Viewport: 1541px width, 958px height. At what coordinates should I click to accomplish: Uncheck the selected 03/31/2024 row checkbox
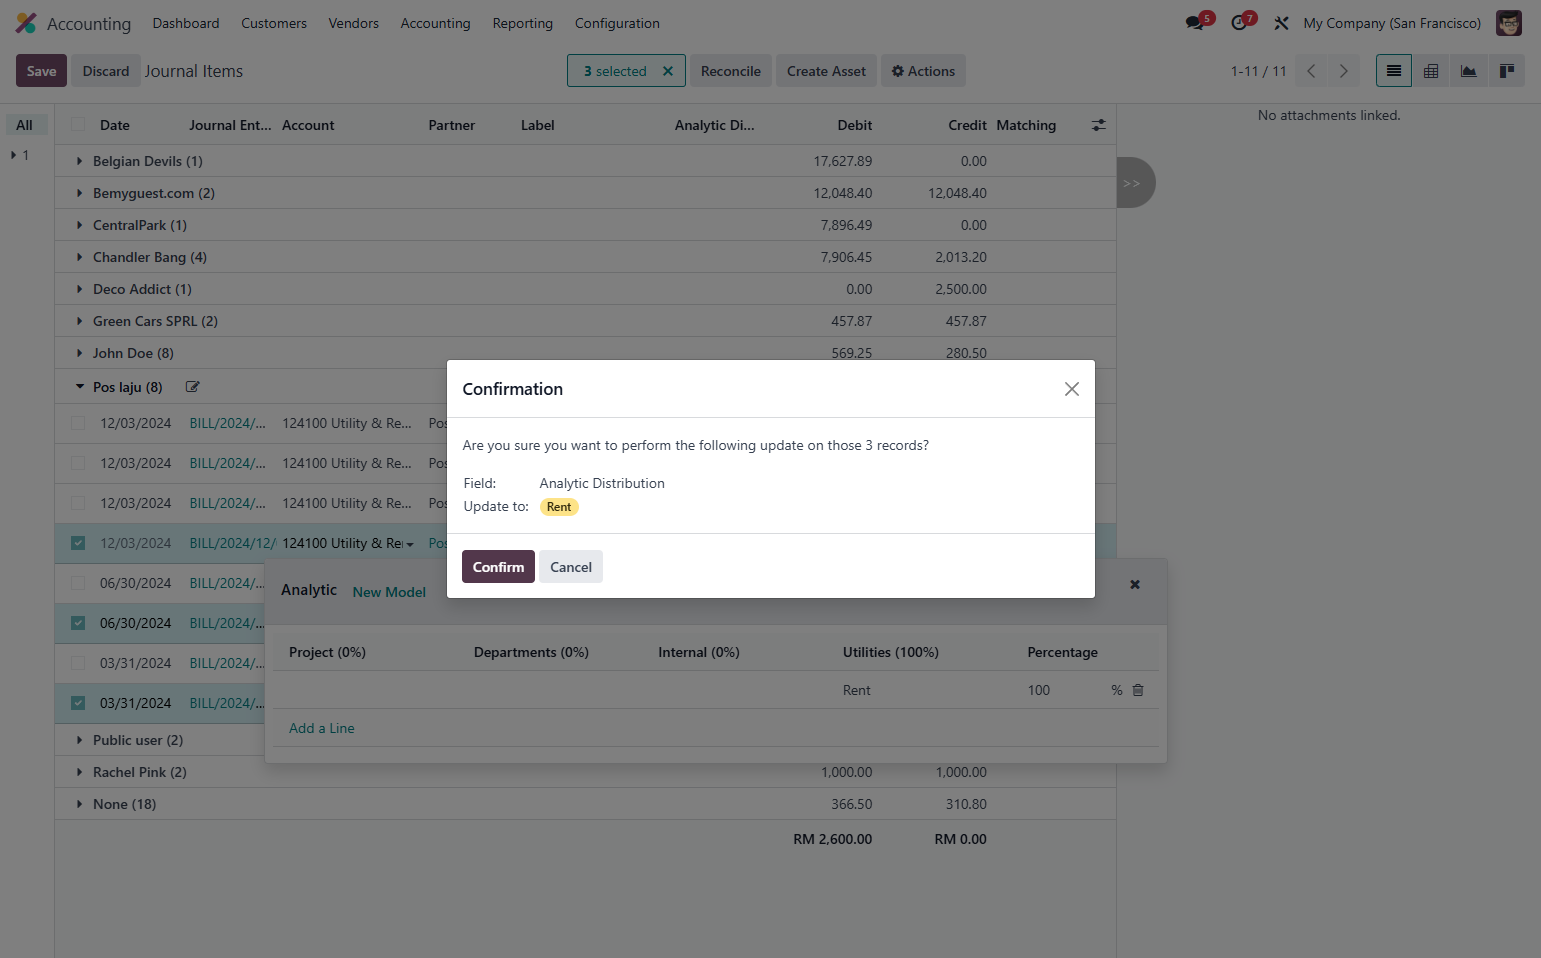point(78,703)
